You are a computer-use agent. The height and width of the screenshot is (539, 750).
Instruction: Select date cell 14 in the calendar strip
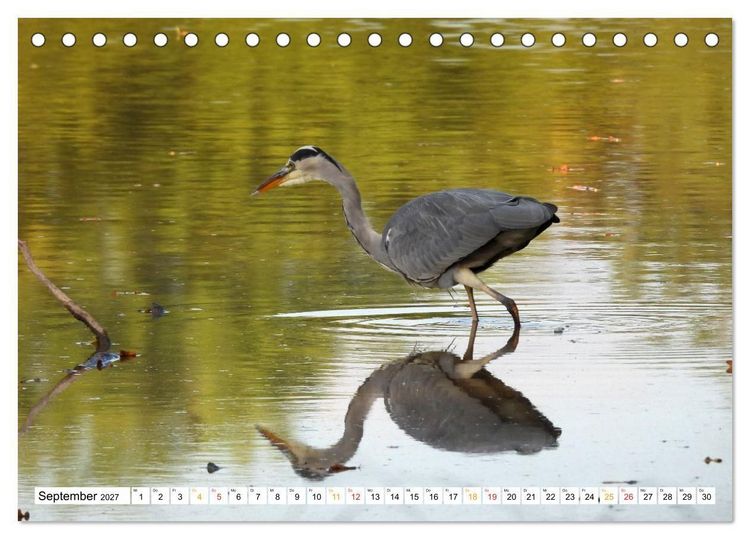coord(394,496)
